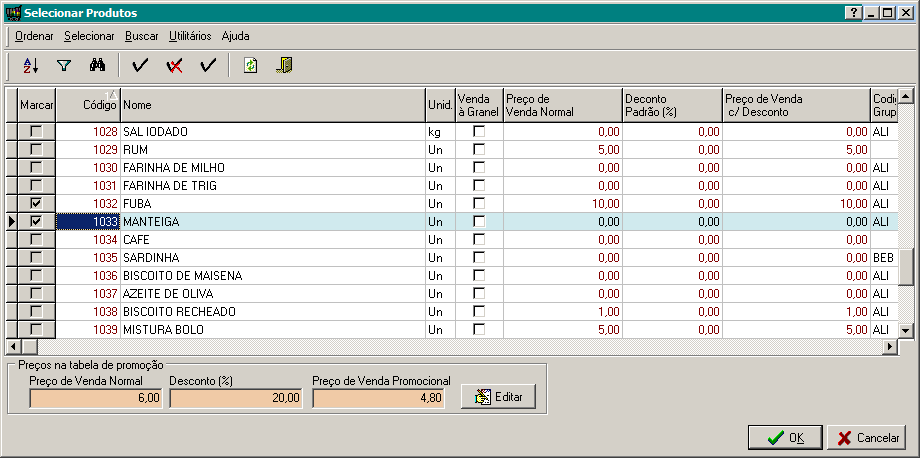Click the red-crossed checkmark unmark icon
This screenshot has width=920, height=458.
click(174, 66)
